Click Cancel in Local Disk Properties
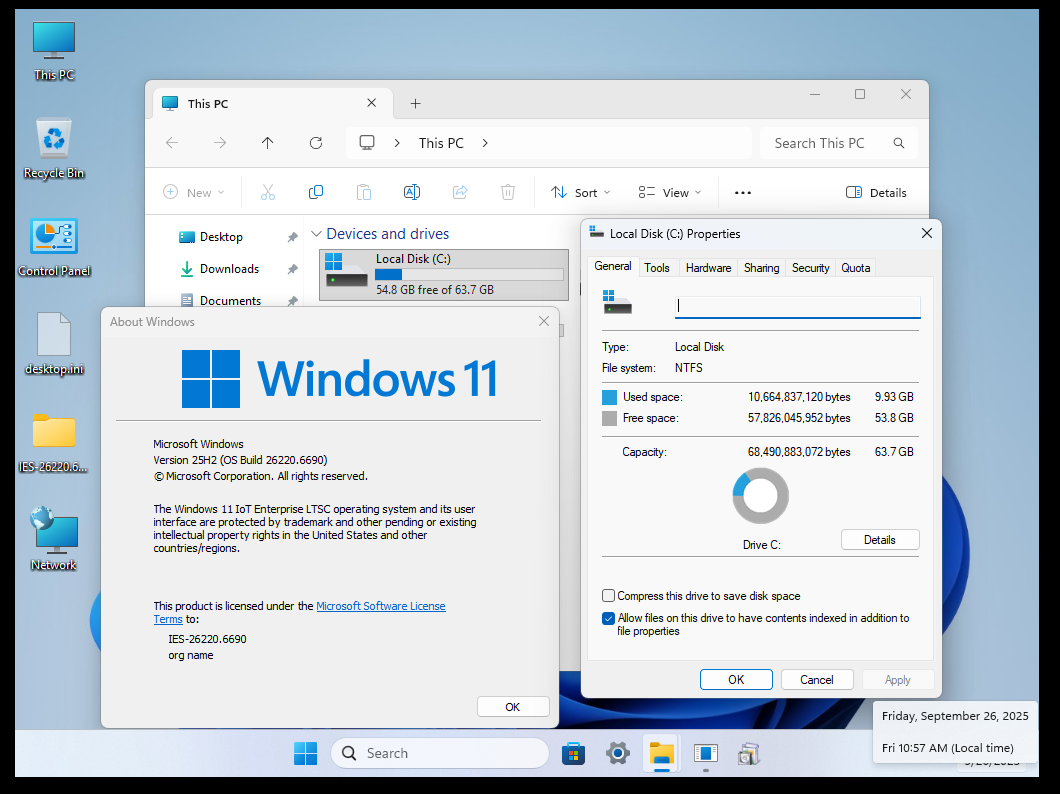This screenshot has height=794, width=1060. [x=817, y=679]
